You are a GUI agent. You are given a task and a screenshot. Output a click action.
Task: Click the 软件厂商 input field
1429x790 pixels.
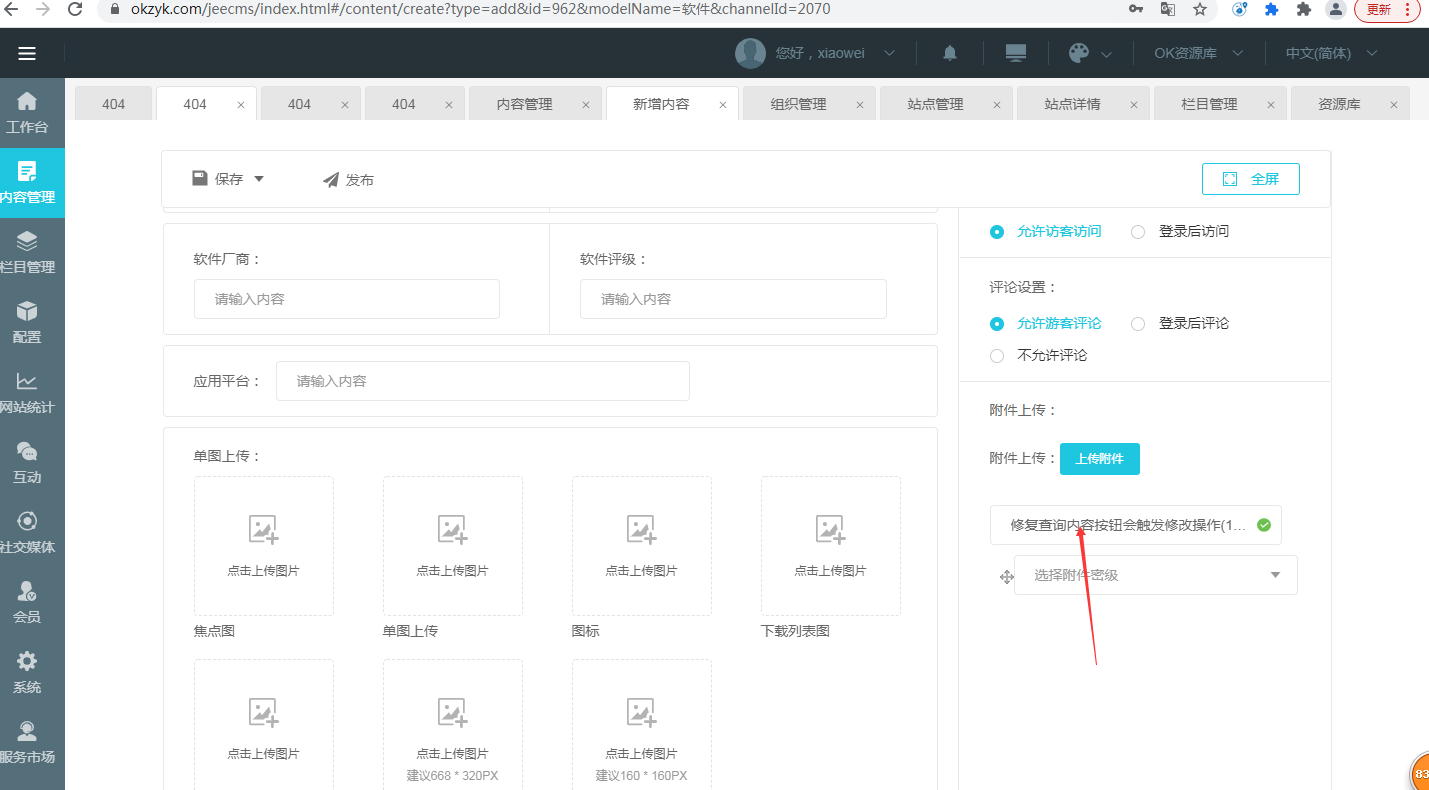pyautogui.click(x=346, y=299)
